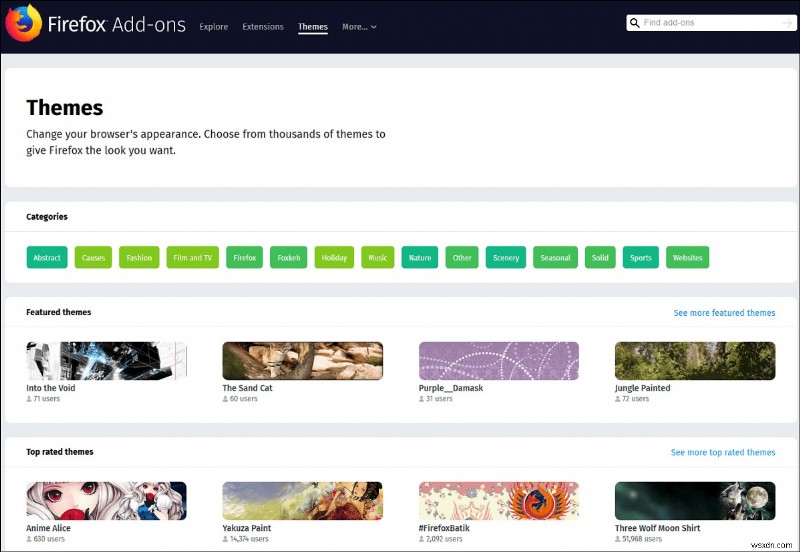Viewport: 800px width, 552px height.
Task: Choose the Causes category
Action: pos(93,258)
